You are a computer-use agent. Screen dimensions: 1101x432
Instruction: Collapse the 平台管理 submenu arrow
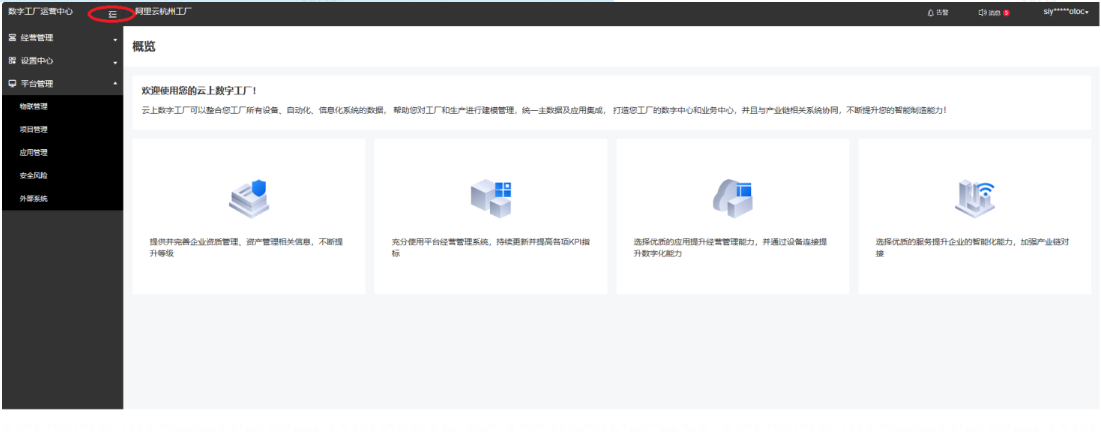tap(115, 84)
